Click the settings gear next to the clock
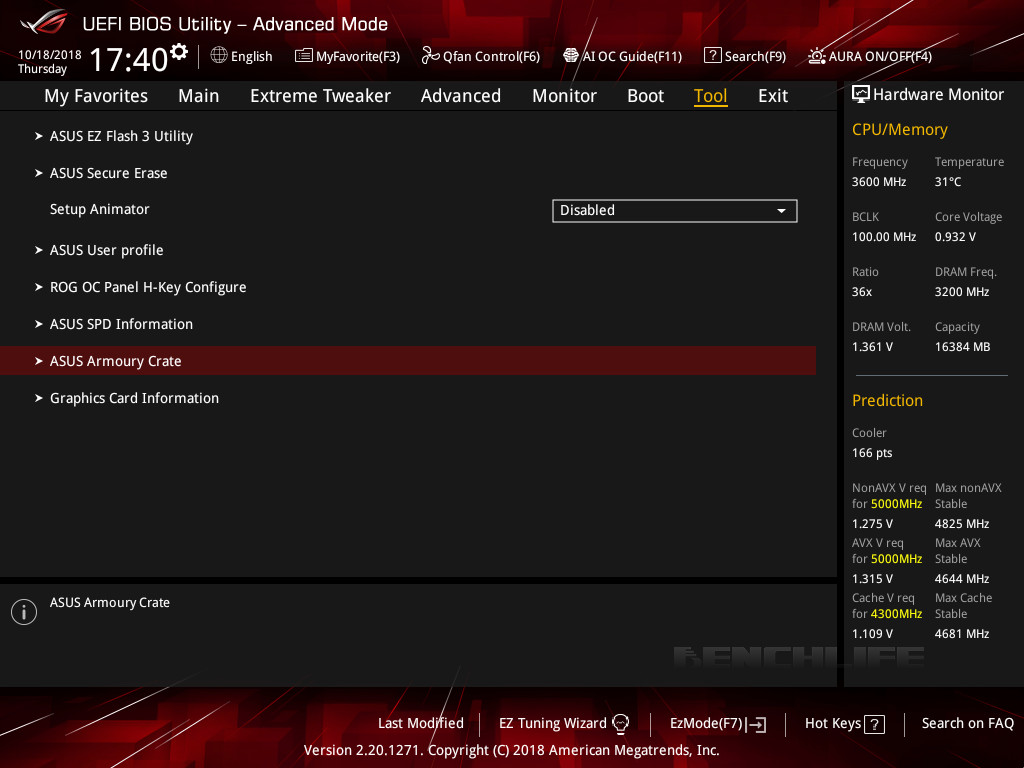The width and height of the screenshot is (1024, 768). pos(179,51)
